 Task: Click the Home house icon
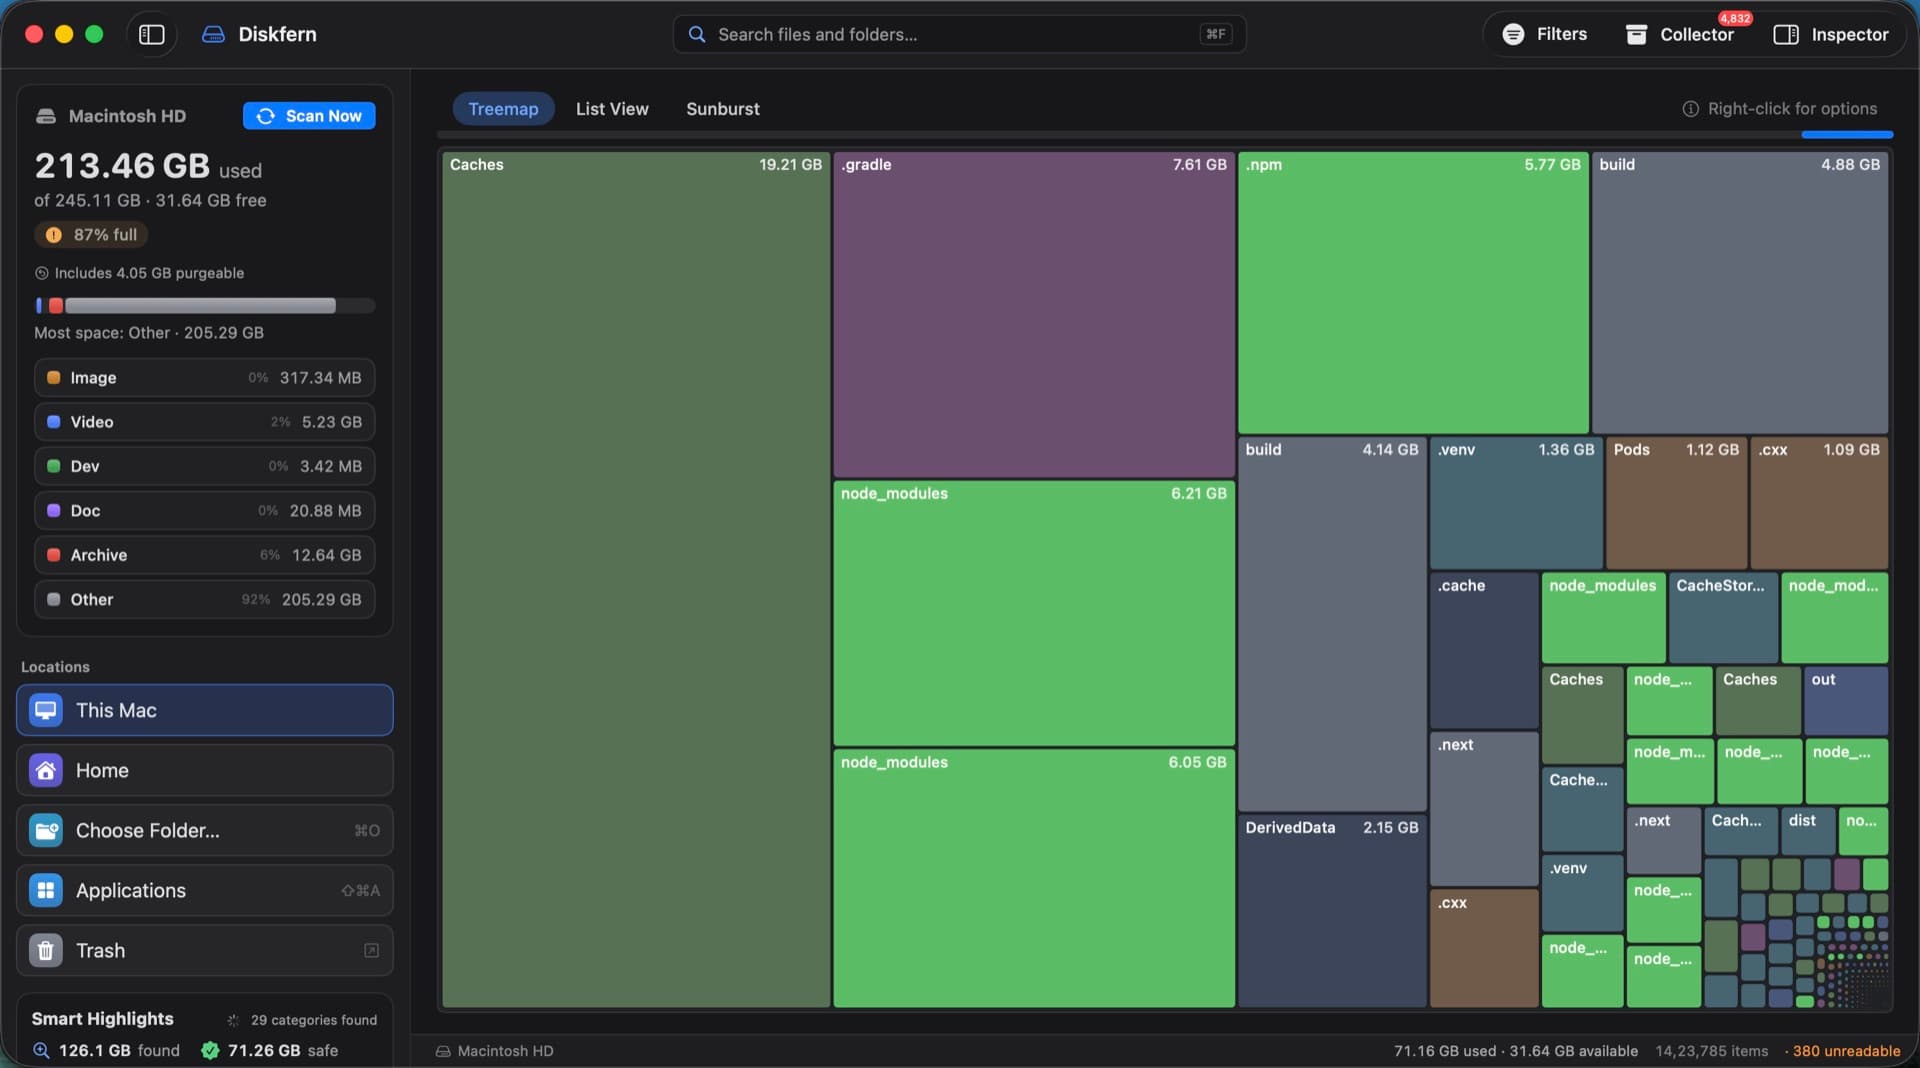click(x=46, y=770)
